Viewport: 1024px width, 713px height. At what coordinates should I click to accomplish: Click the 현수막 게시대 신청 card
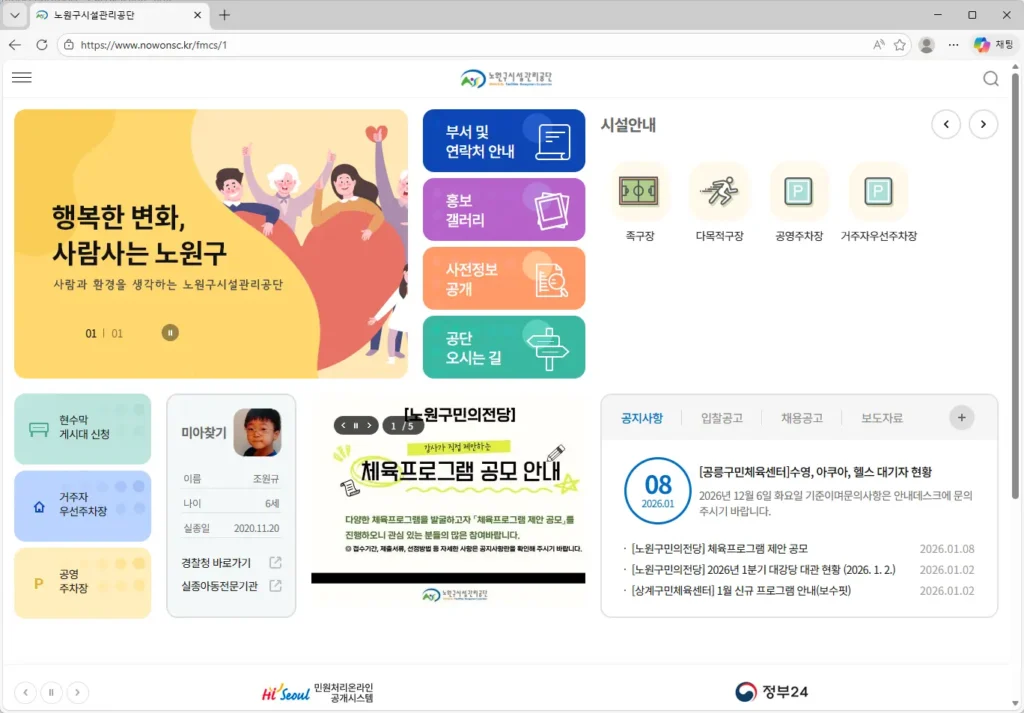pyautogui.click(x=82, y=428)
